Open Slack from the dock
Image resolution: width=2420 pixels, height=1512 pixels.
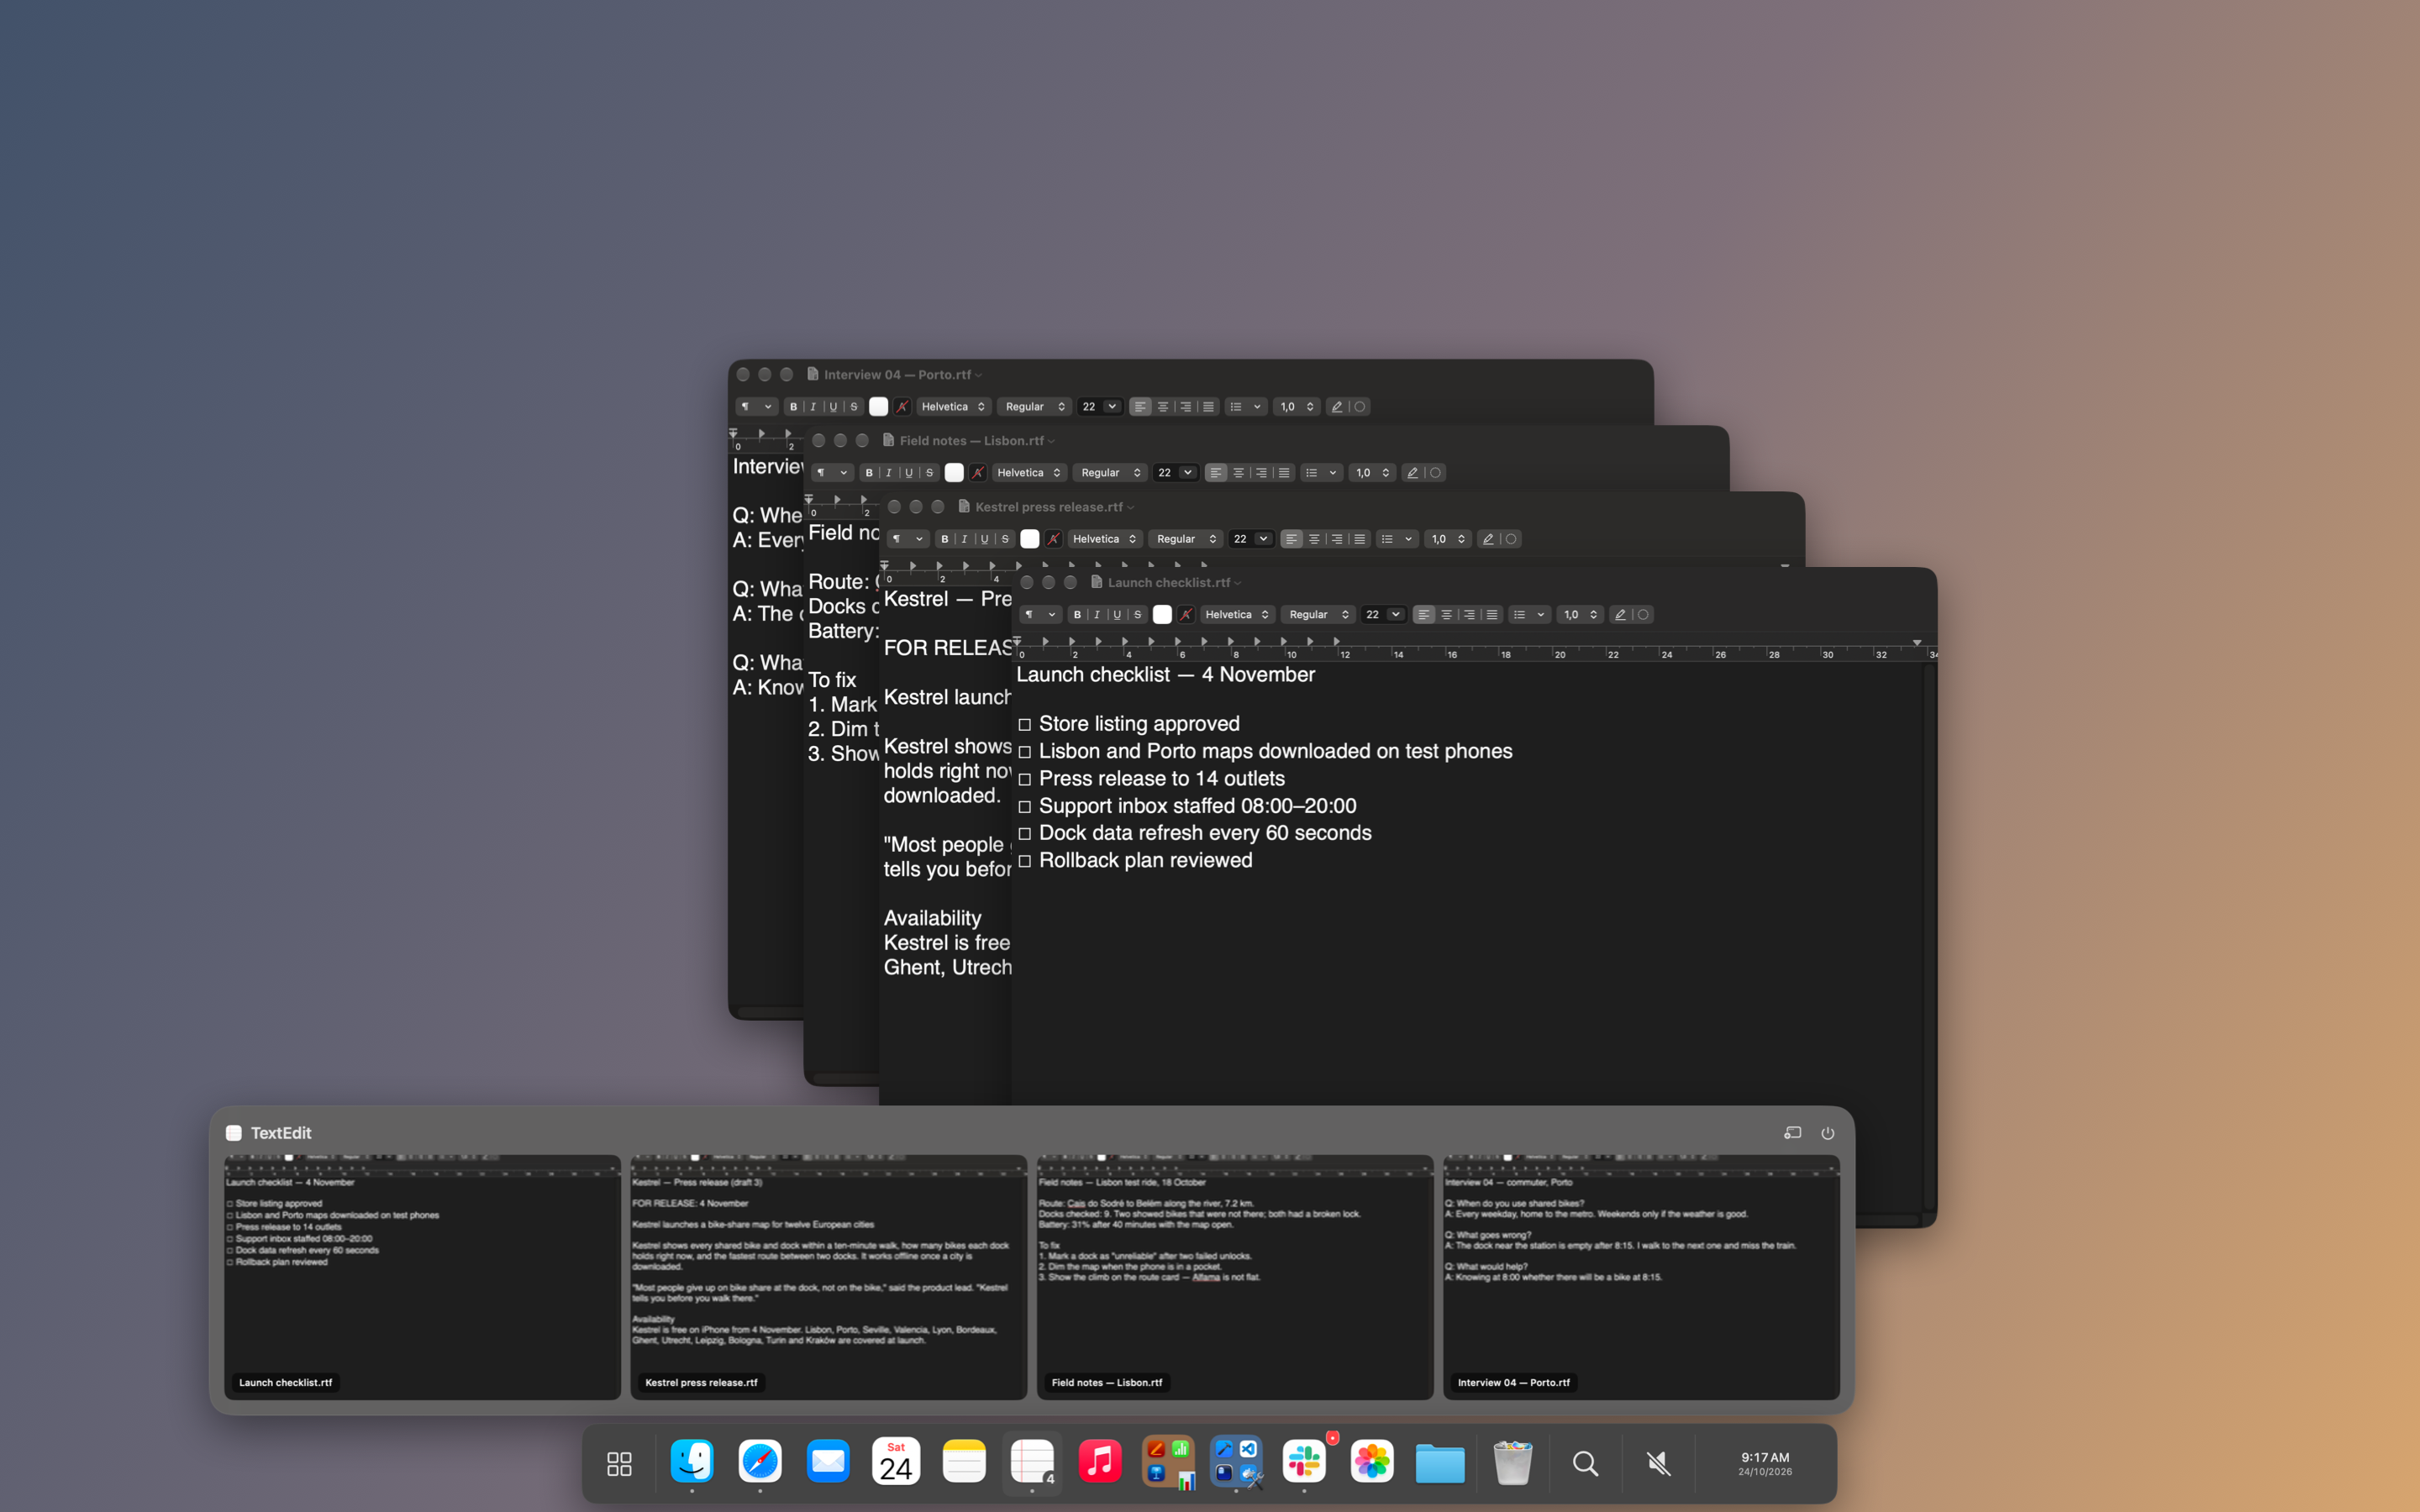coord(1304,1461)
